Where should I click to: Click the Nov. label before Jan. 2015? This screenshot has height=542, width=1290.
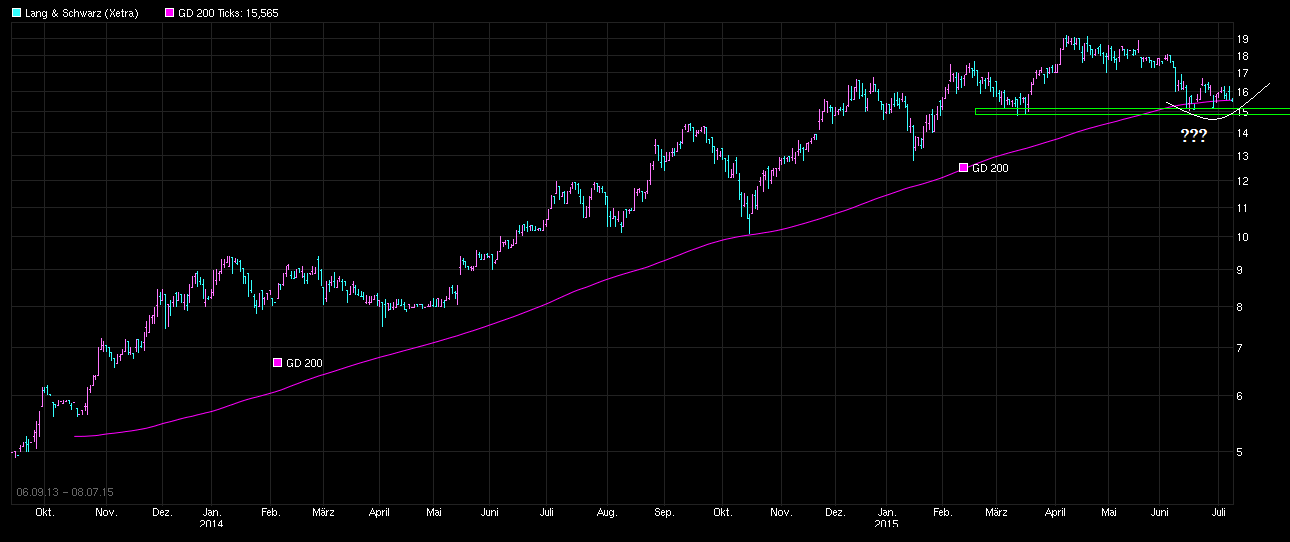pyautogui.click(x=781, y=512)
